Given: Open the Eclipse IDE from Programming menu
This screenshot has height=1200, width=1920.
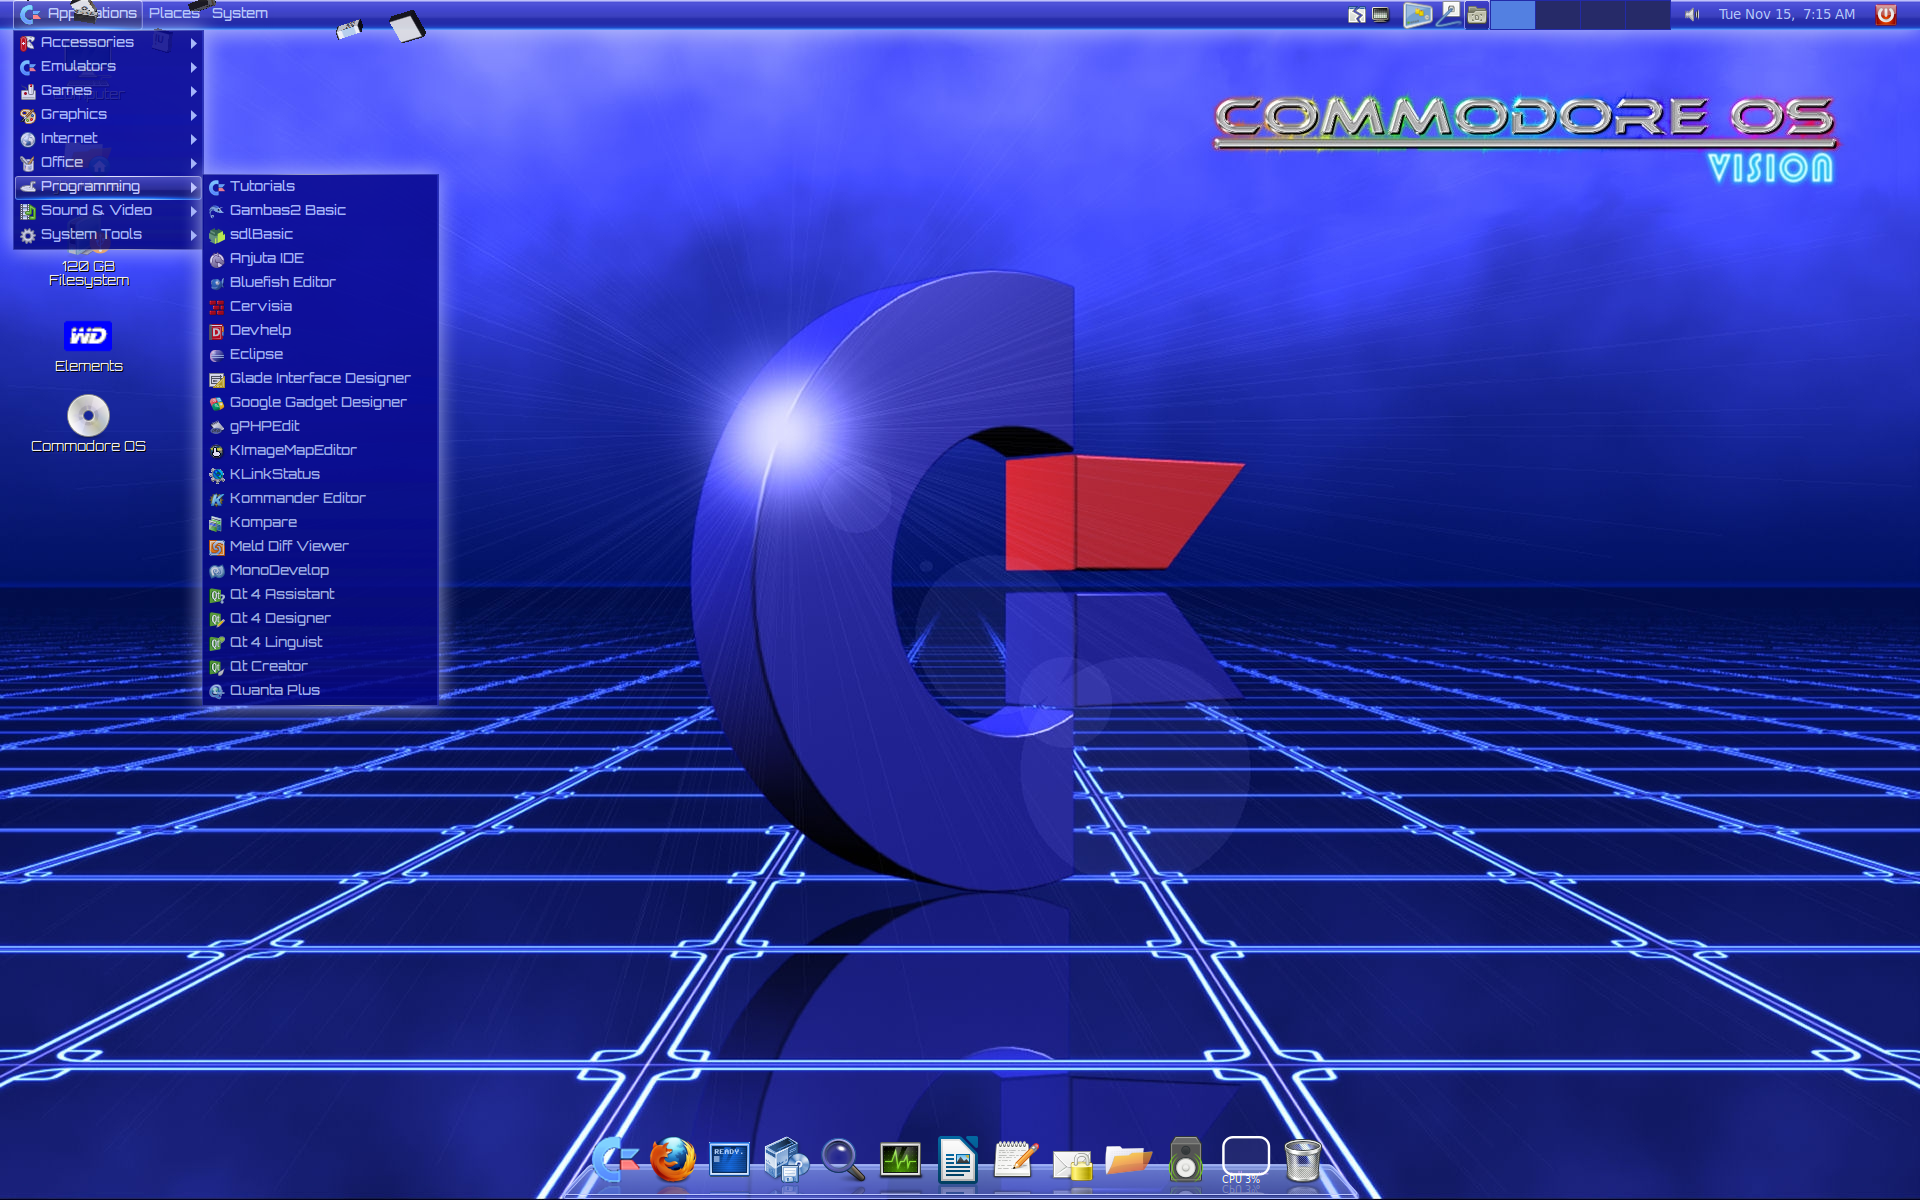Looking at the screenshot, I should click(x=256, y=354).
